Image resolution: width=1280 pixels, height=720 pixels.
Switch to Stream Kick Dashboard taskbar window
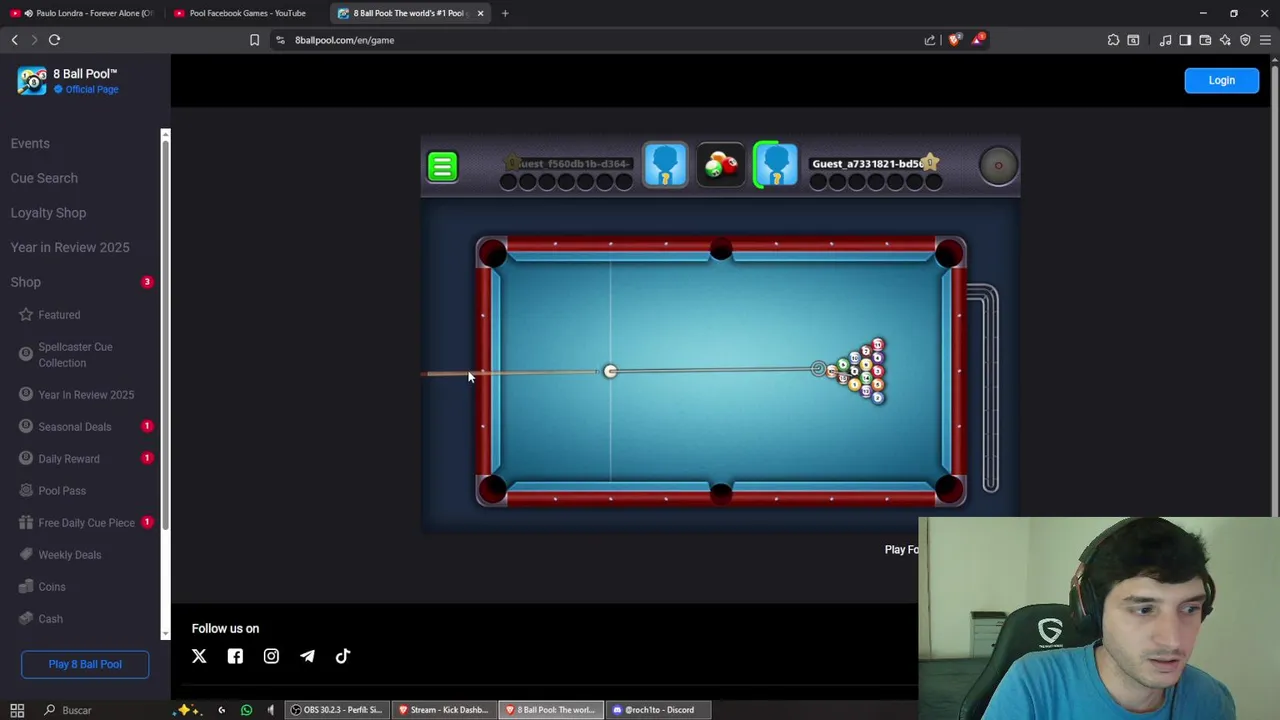(442, 710)
